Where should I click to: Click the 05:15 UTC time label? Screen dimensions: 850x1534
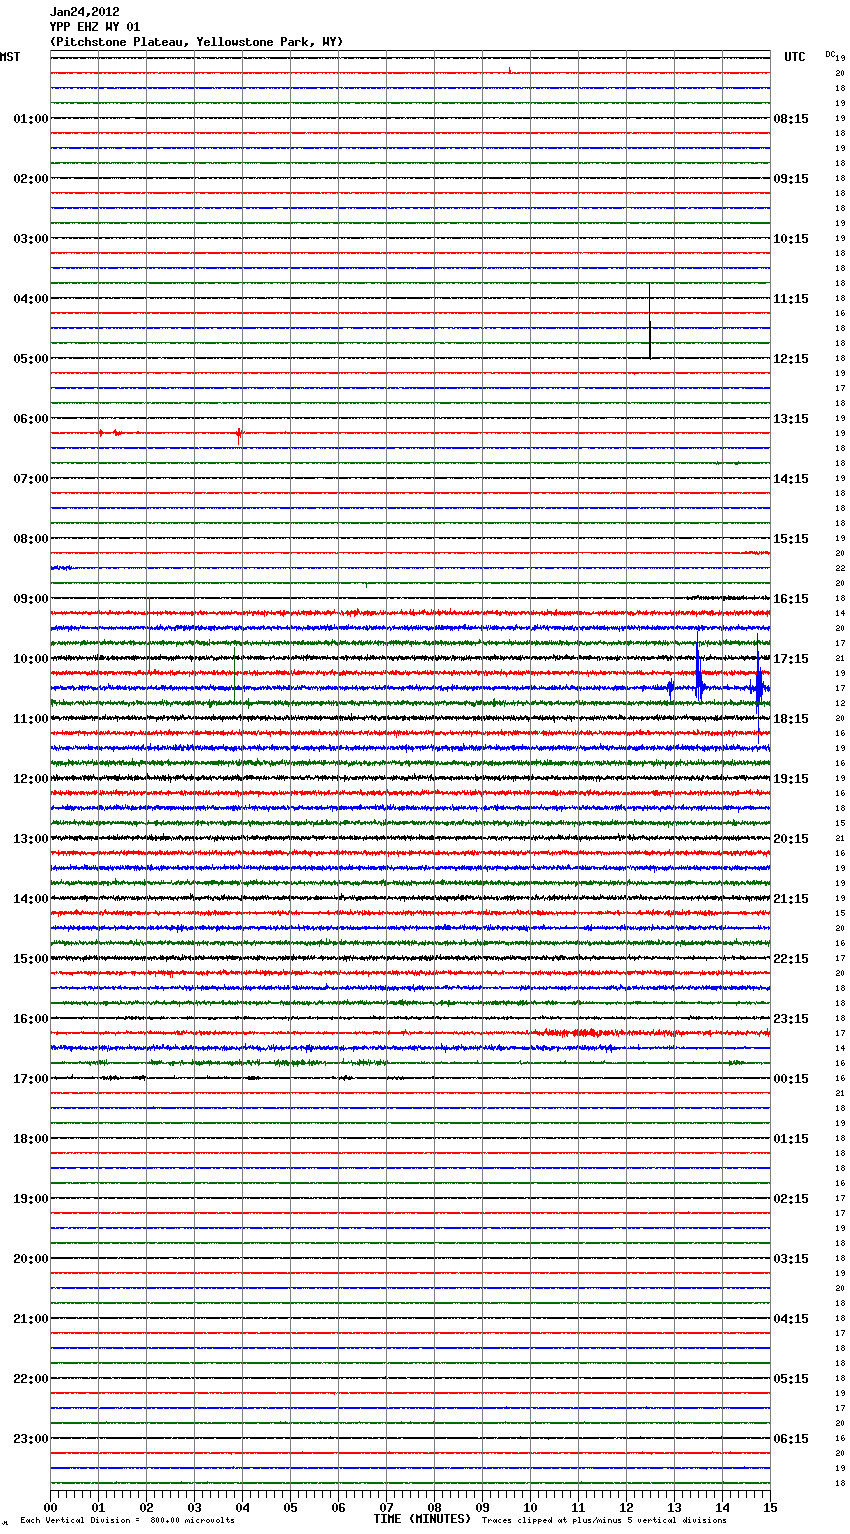(x=791, y=1379)
